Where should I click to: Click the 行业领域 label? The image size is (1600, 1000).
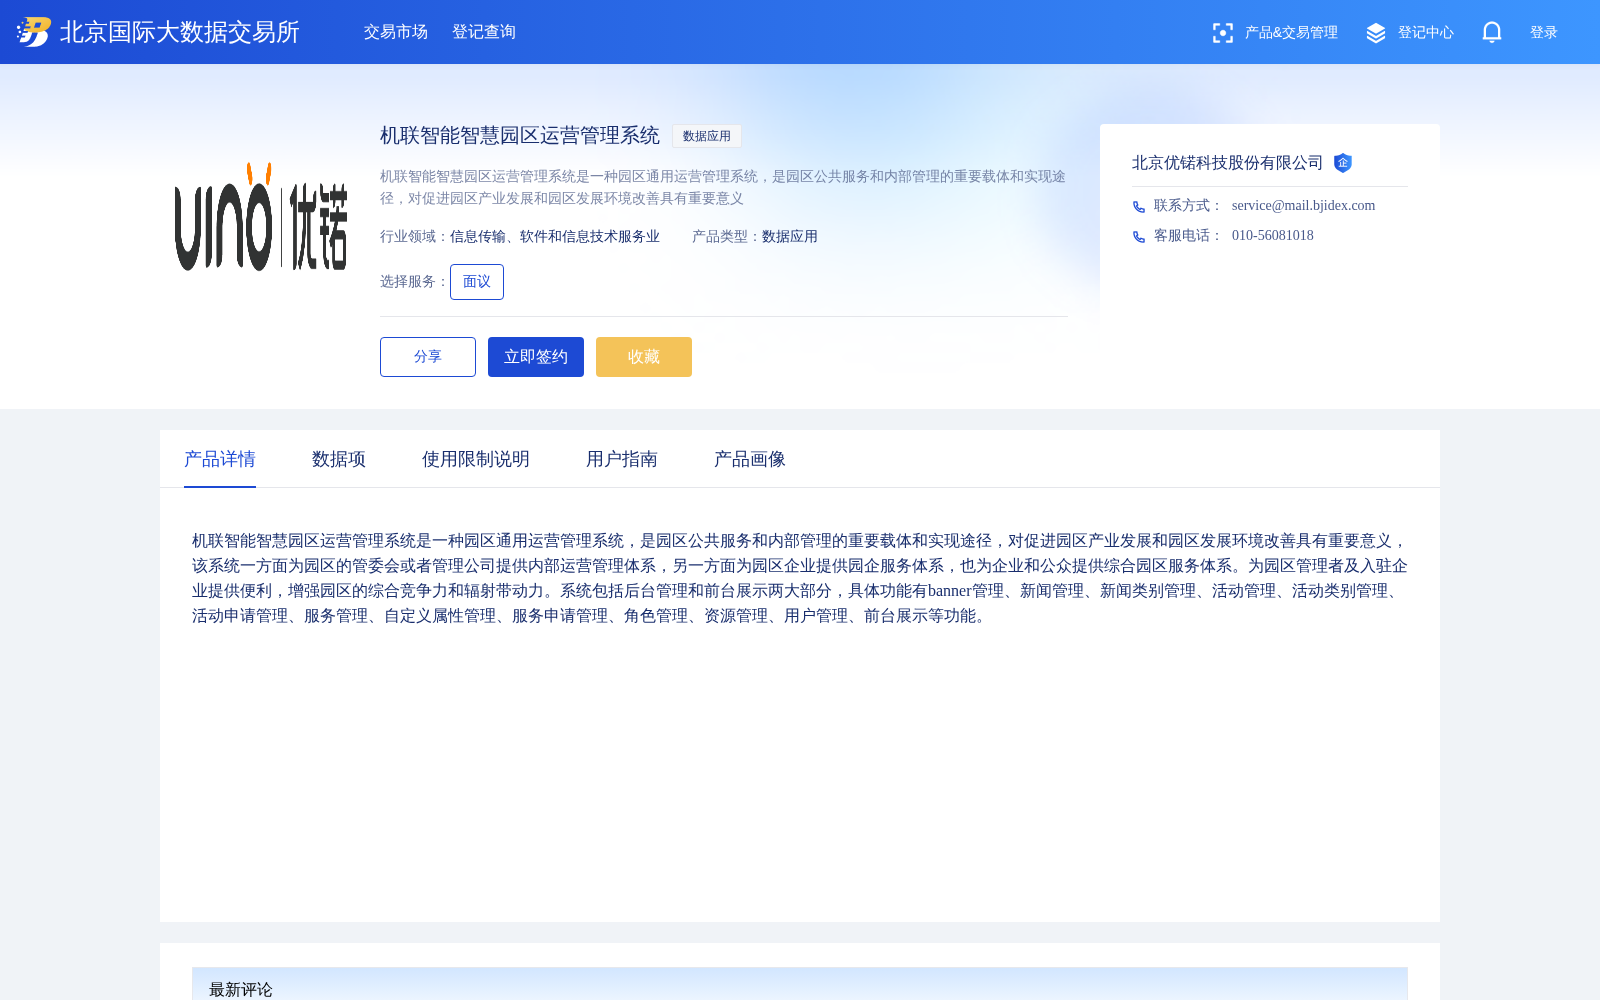[x=414, y=237]
